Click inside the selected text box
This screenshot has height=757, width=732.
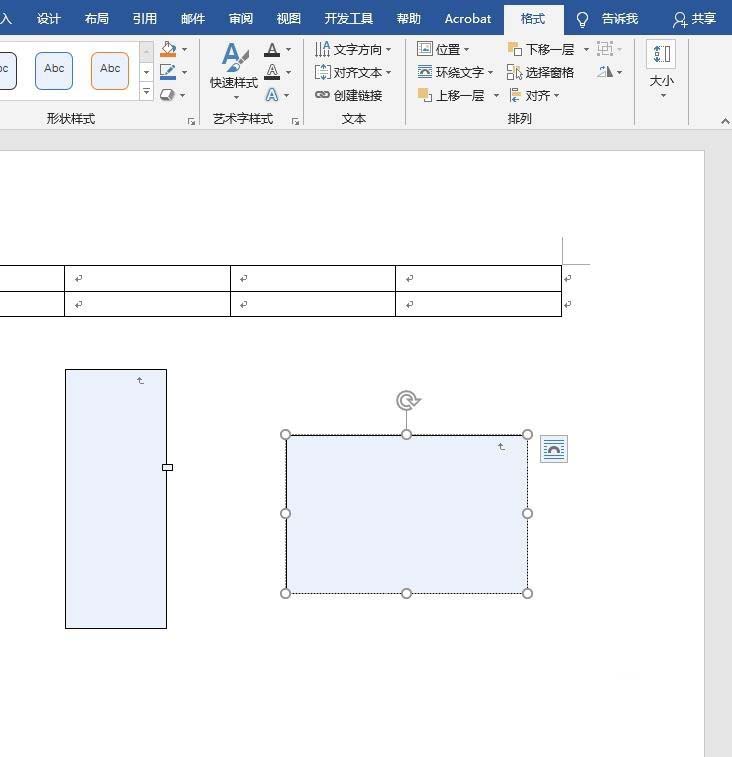[x=407, y=514]
